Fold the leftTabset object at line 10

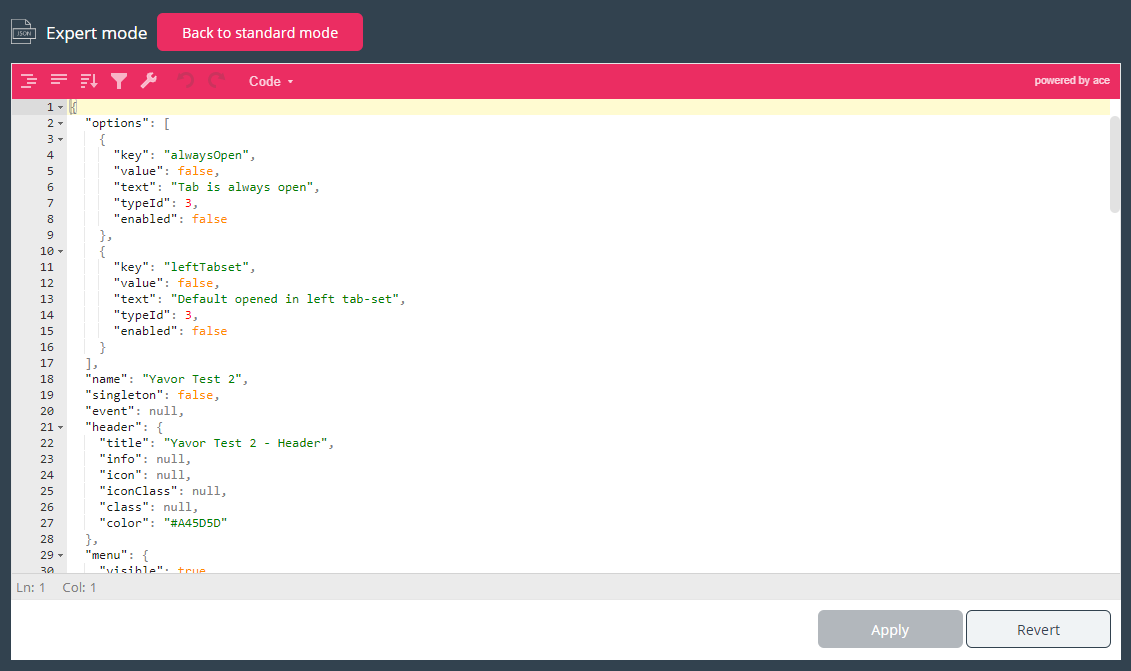[x=60, y=251]
